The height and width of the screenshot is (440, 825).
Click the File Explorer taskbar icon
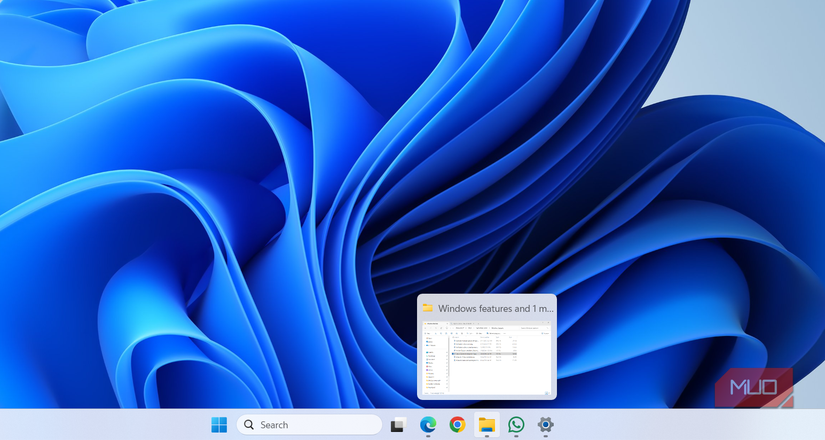pos(487,425)
